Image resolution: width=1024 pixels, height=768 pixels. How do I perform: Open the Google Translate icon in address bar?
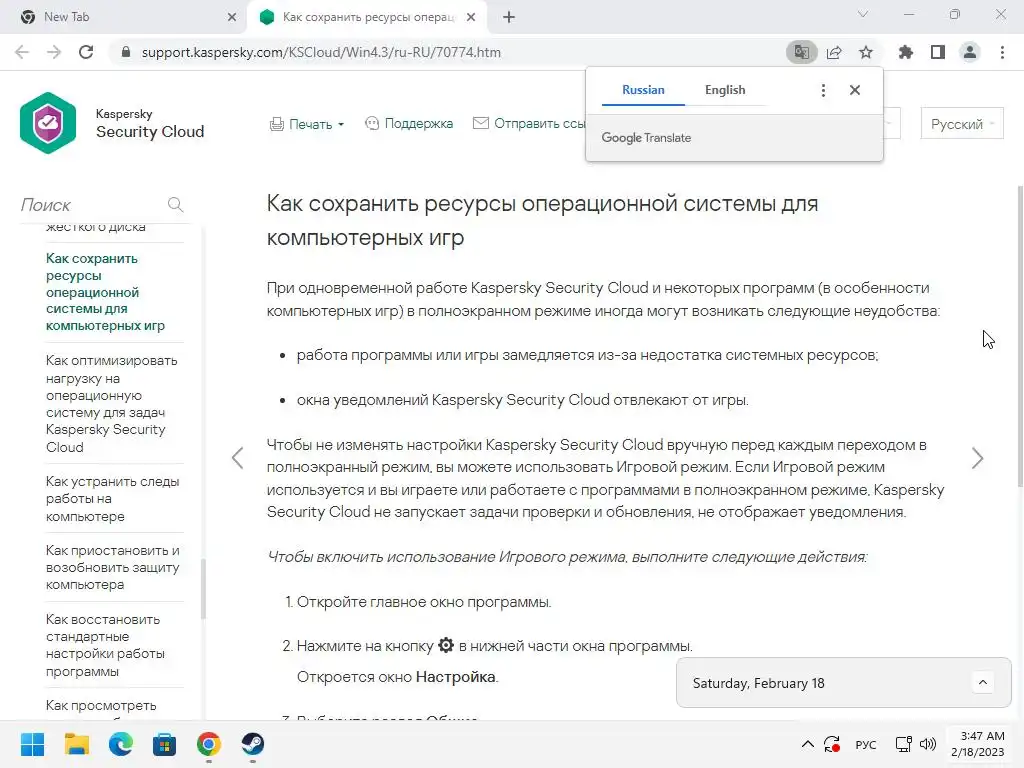tap(801, 52)
